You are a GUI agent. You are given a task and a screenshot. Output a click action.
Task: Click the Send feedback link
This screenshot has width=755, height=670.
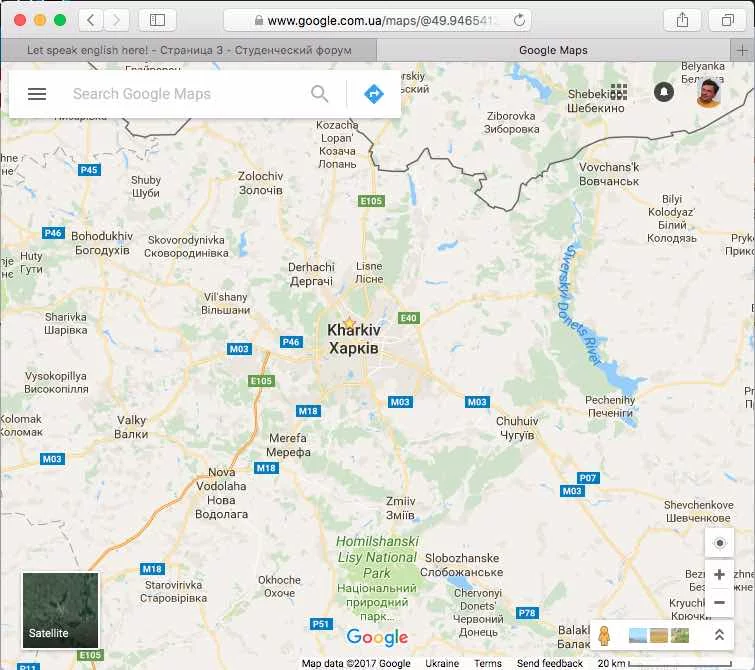pyautogui.click(x=550, y=663)
